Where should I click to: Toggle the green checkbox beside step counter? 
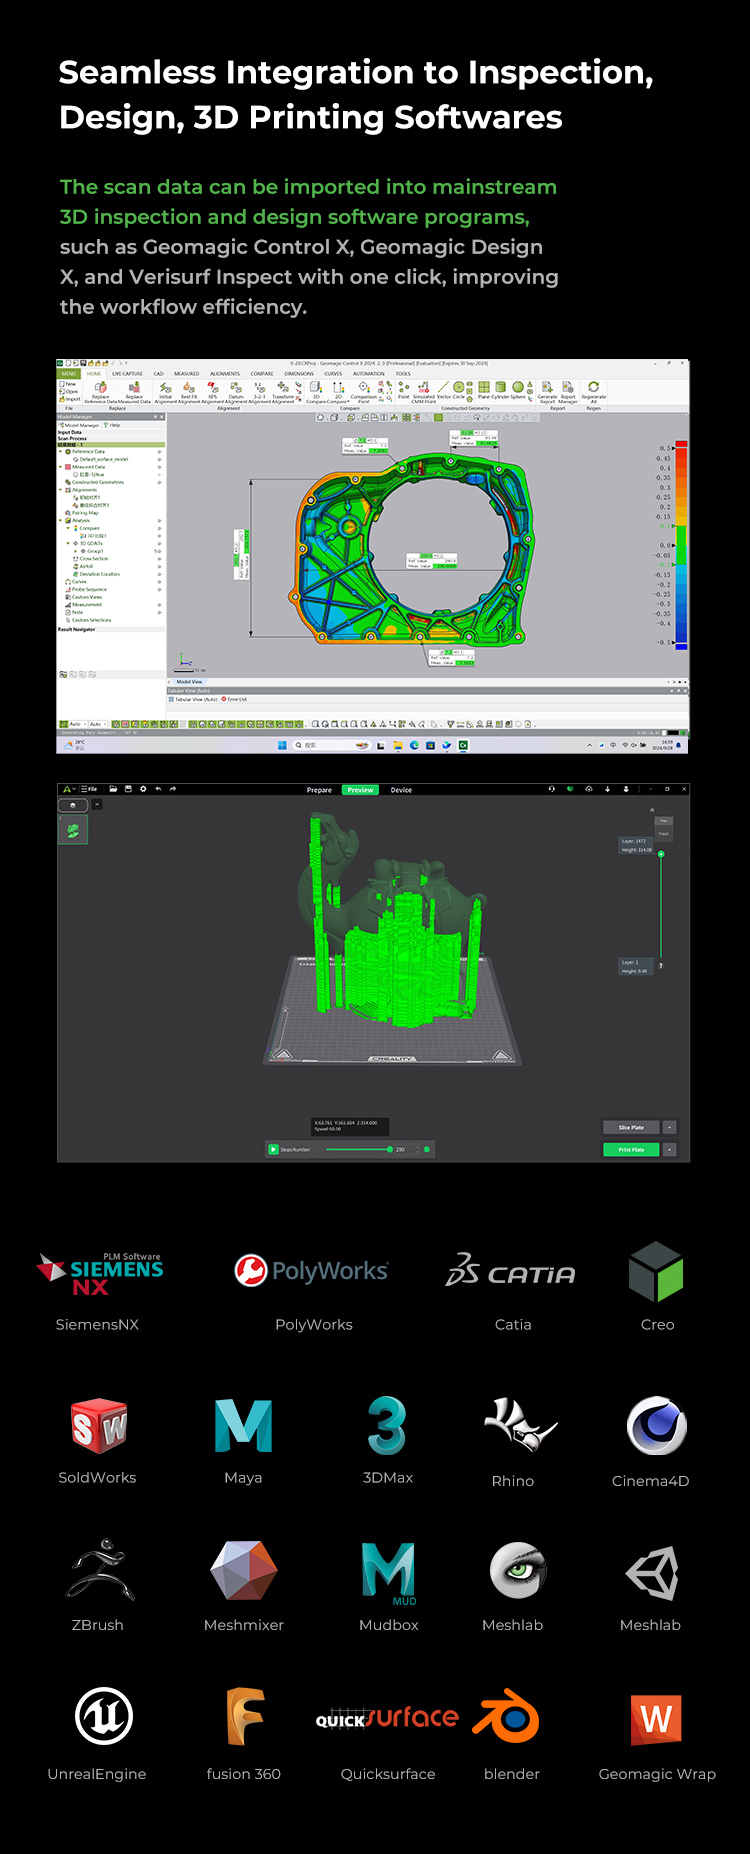[427, 1149]
